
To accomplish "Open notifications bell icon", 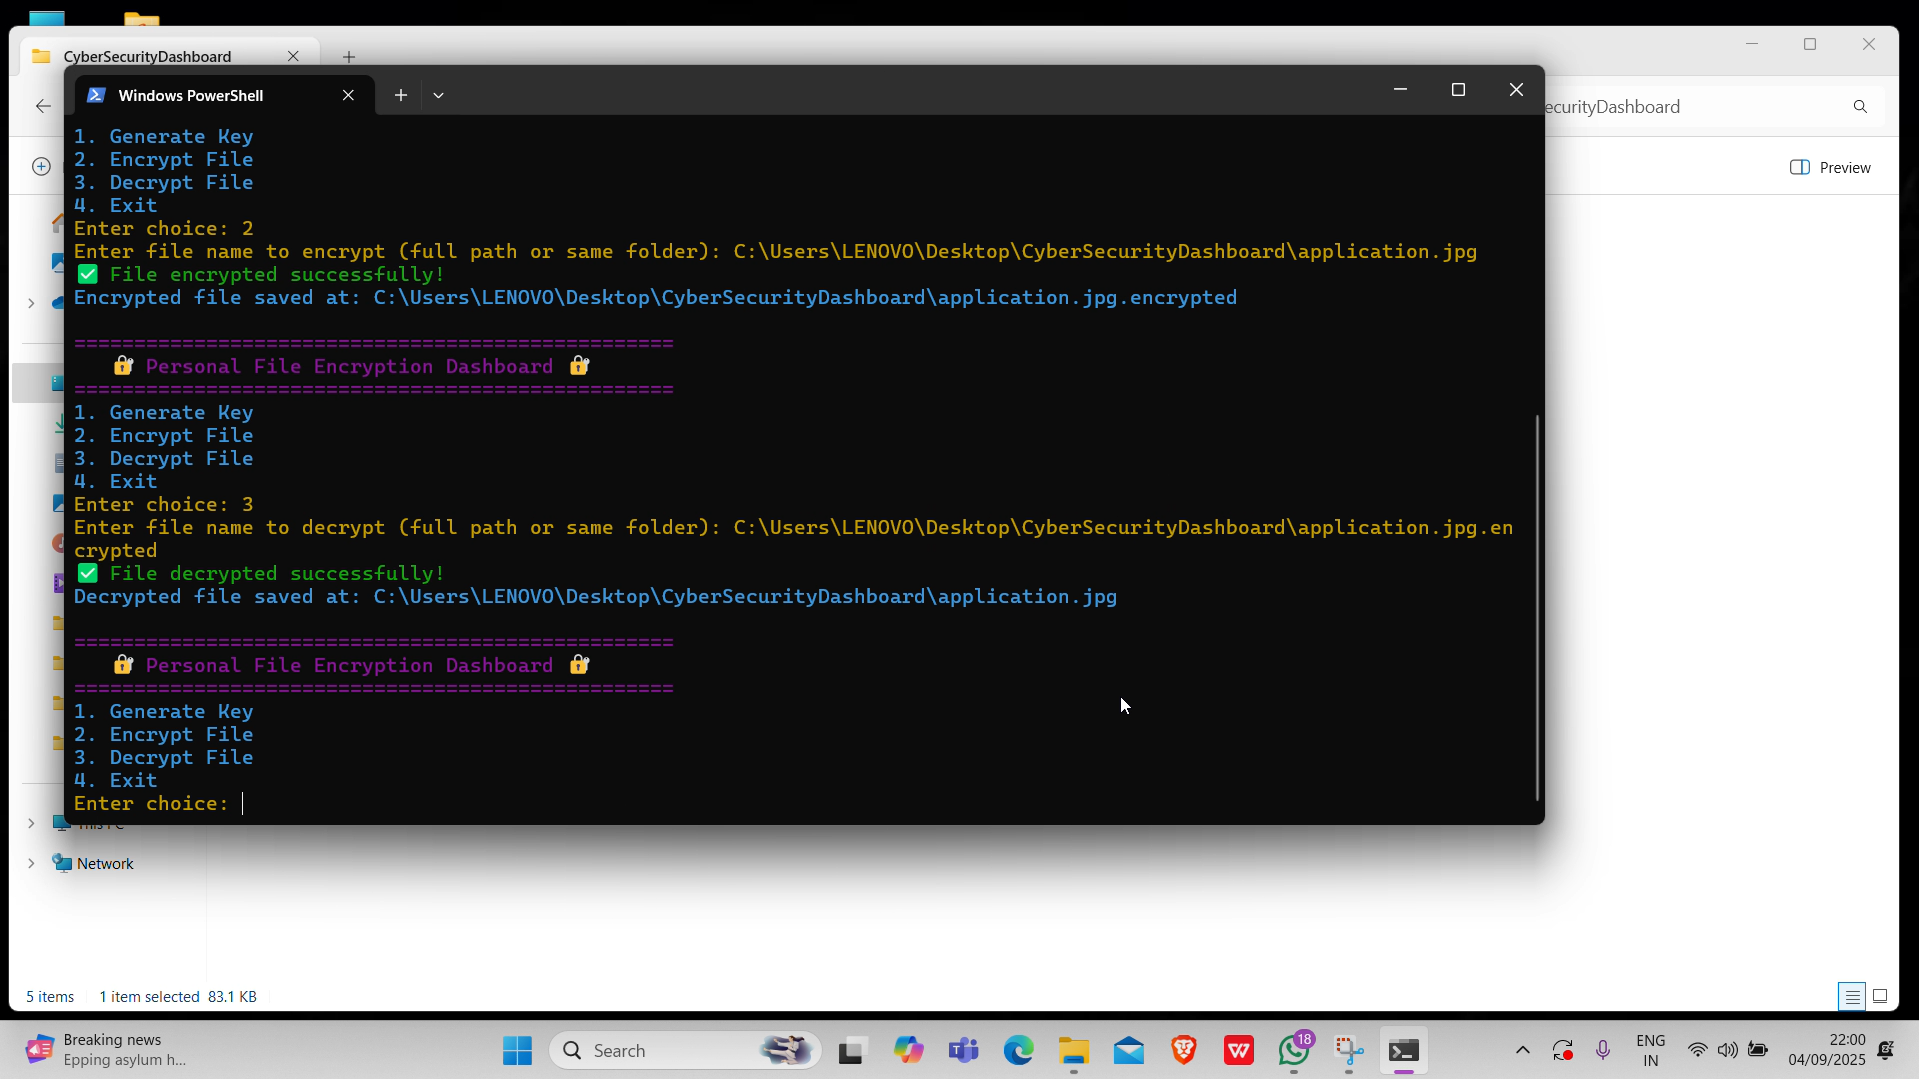I will 1886,1050.
